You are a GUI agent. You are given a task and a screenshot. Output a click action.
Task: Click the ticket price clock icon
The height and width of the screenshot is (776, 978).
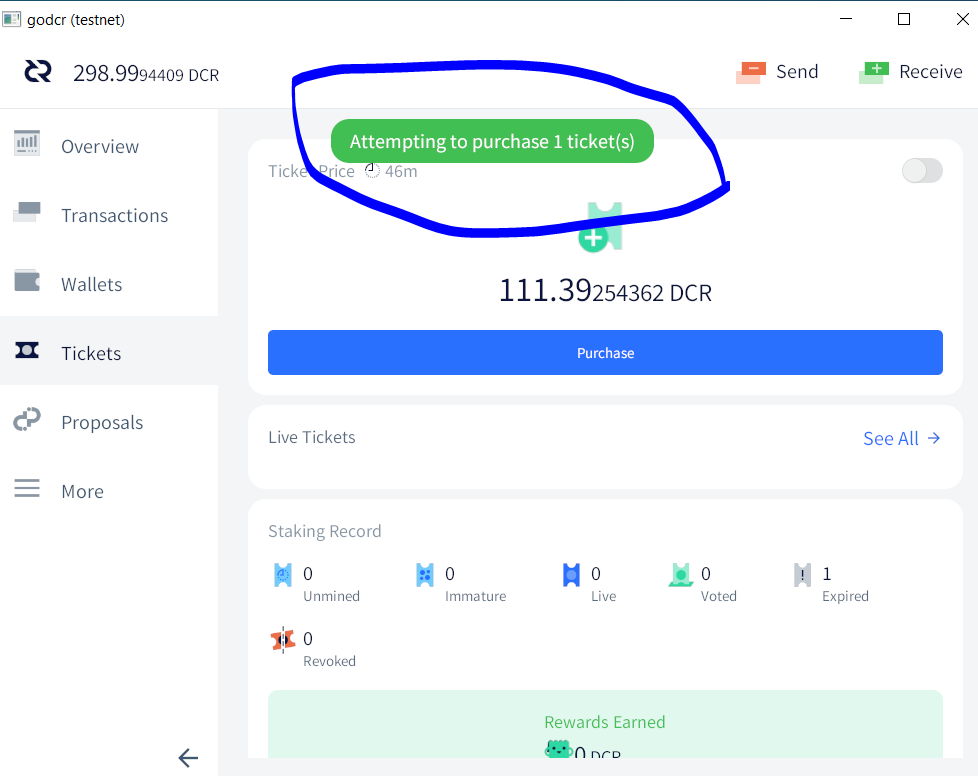[372, 170]
